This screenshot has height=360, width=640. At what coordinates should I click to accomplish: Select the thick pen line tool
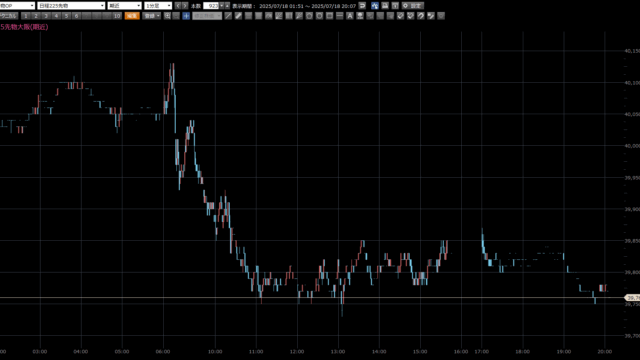click(238, 16)
